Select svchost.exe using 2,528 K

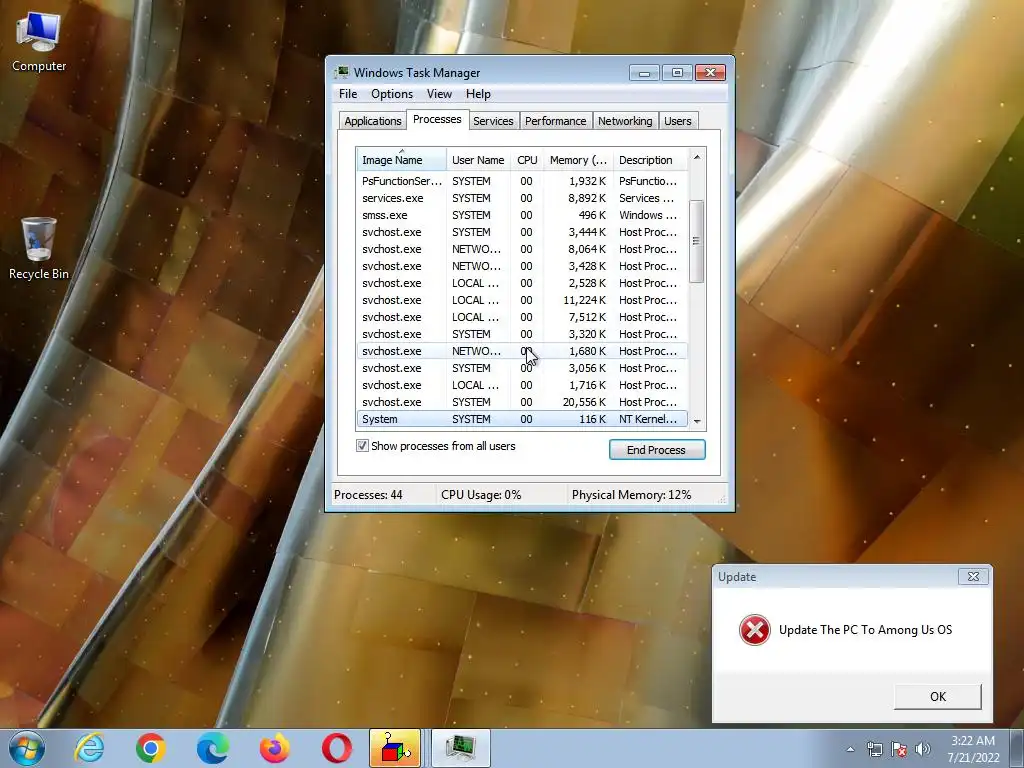pos(522,283)
